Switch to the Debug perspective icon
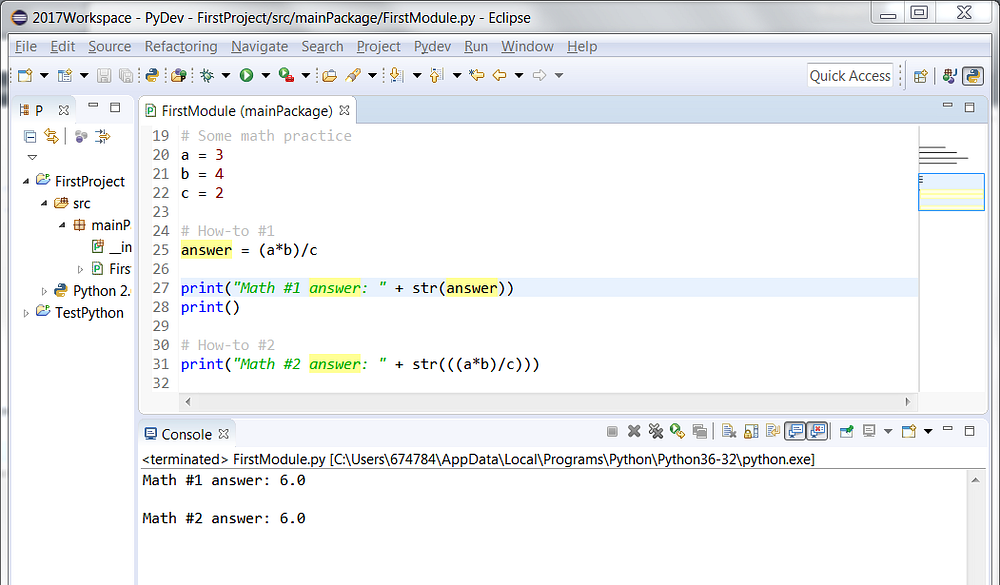The height and width of the screenshot is (585, 1000). (950, 76)
